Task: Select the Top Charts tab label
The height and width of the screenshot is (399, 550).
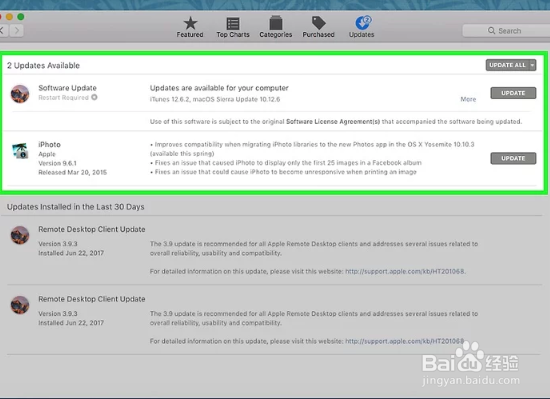Action: click(233, 35)
